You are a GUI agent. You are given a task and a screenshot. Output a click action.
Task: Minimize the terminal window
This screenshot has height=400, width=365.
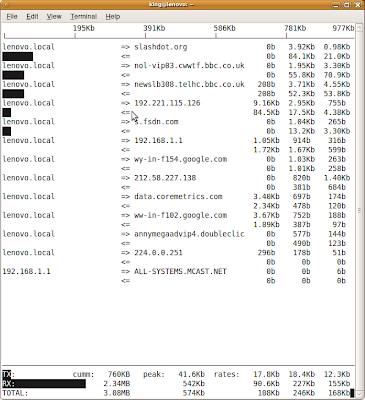(x=336, y=5)
